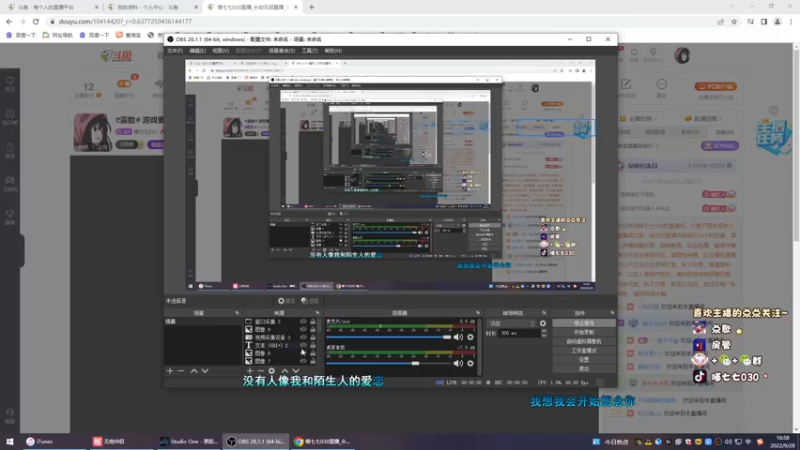800x450 pixels.
Task: Toggle lock on 视频采集设备 3 source
Action: (313, 337)
